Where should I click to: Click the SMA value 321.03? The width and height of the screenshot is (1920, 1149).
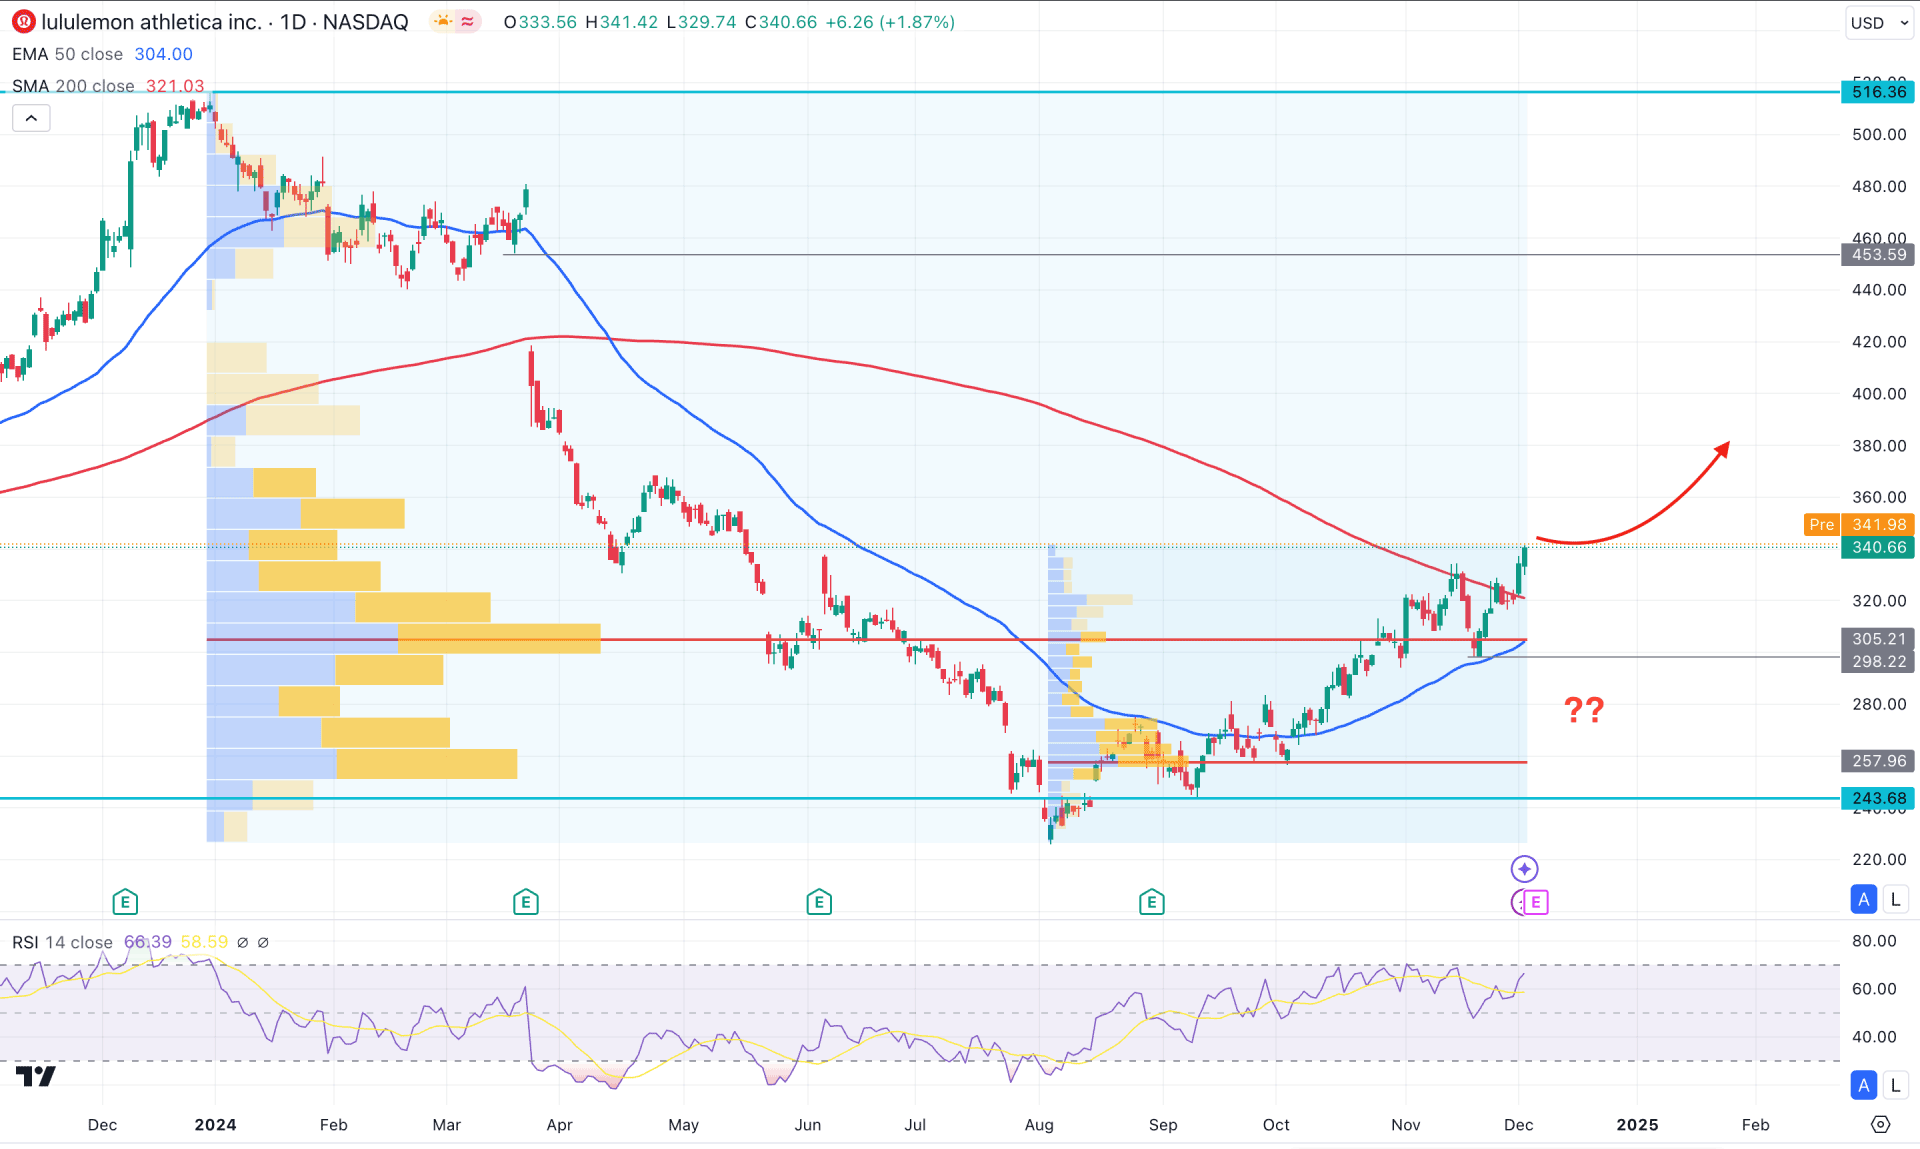[x=175, y=86]
